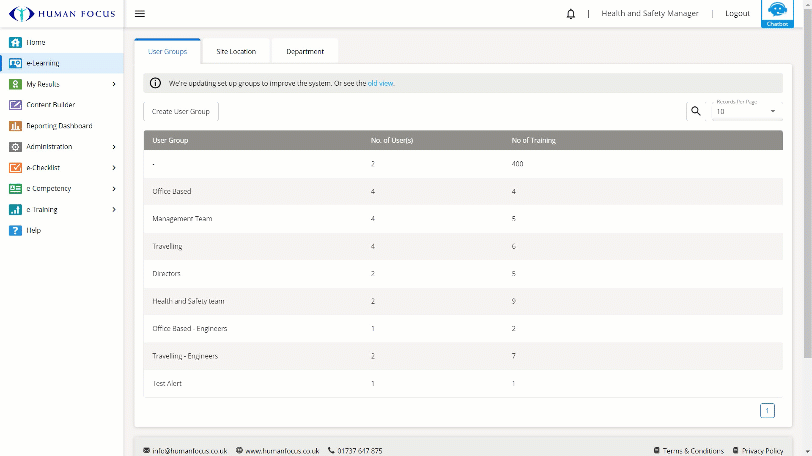Open the hamburger menu icon
This screenshot has height=456, width=812.
140,14
